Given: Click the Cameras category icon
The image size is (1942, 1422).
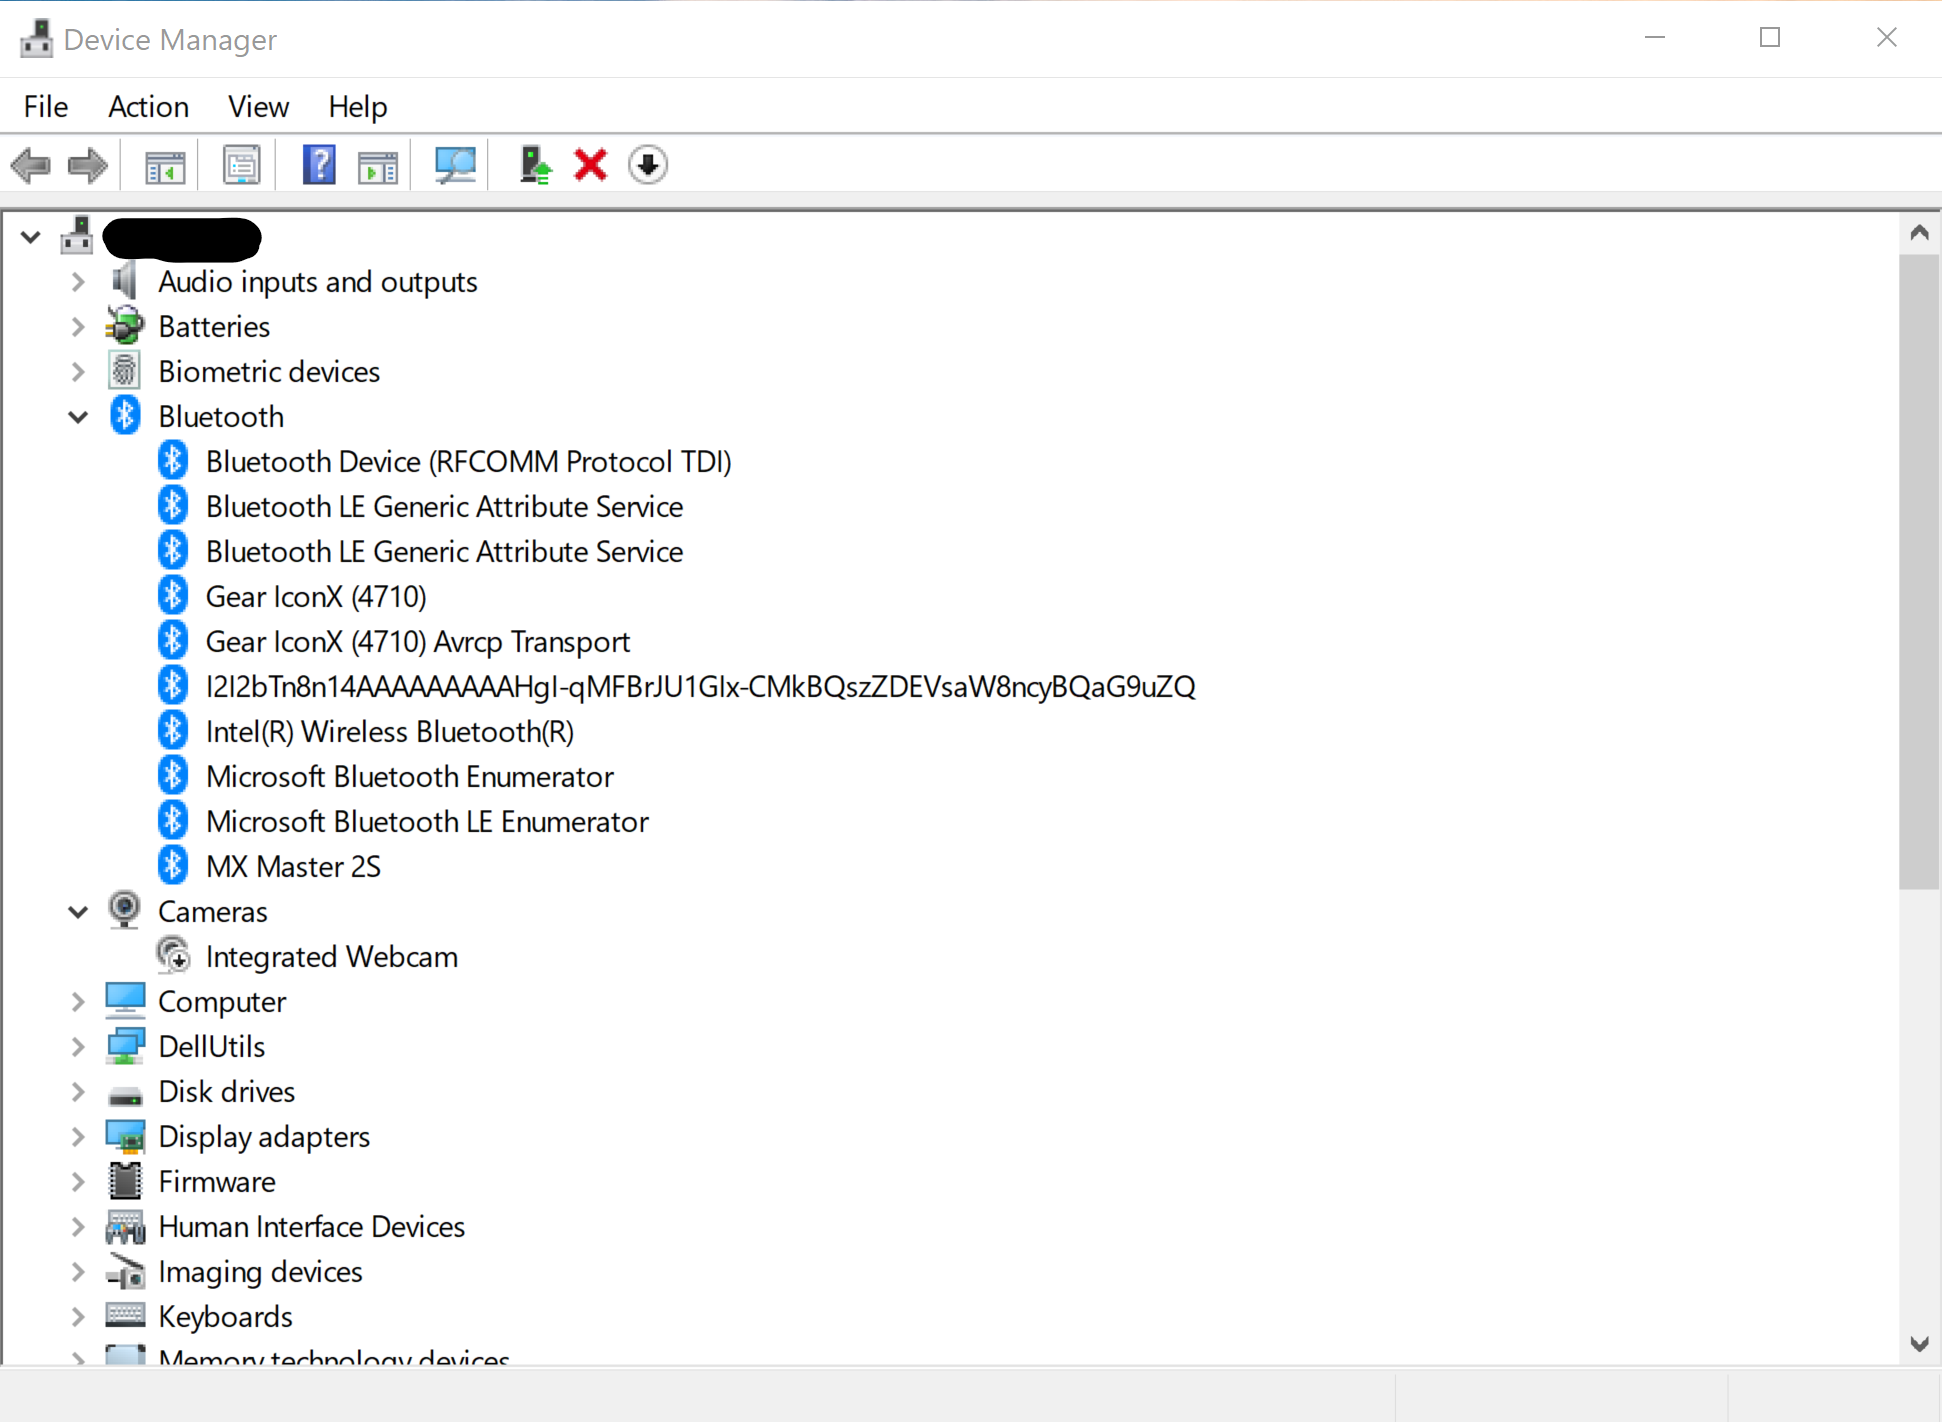Looking at the screenshot, I should (x=125, y=911).
